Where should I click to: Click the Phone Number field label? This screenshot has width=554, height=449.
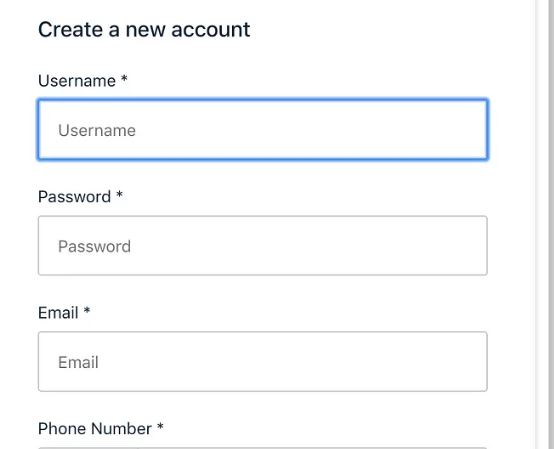point(95,429)
